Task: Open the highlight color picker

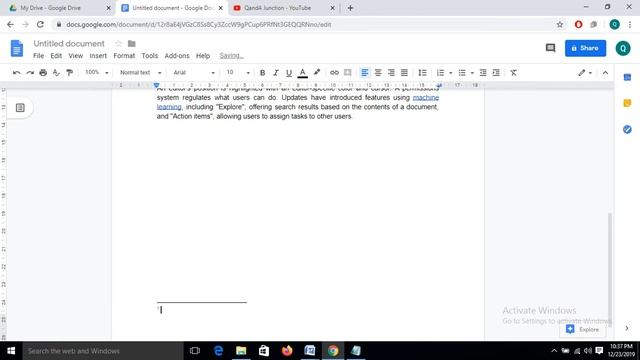Action: click(317, 73)
